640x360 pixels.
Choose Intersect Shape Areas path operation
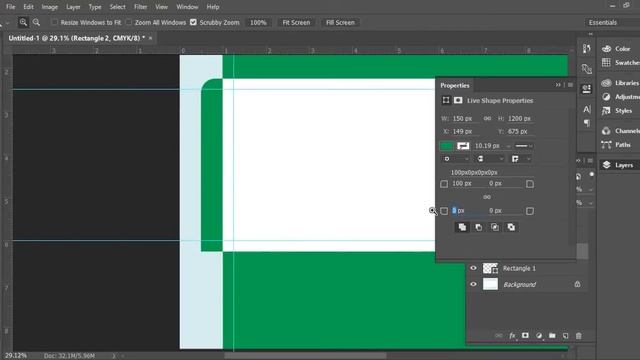click(x=495, y=227)
